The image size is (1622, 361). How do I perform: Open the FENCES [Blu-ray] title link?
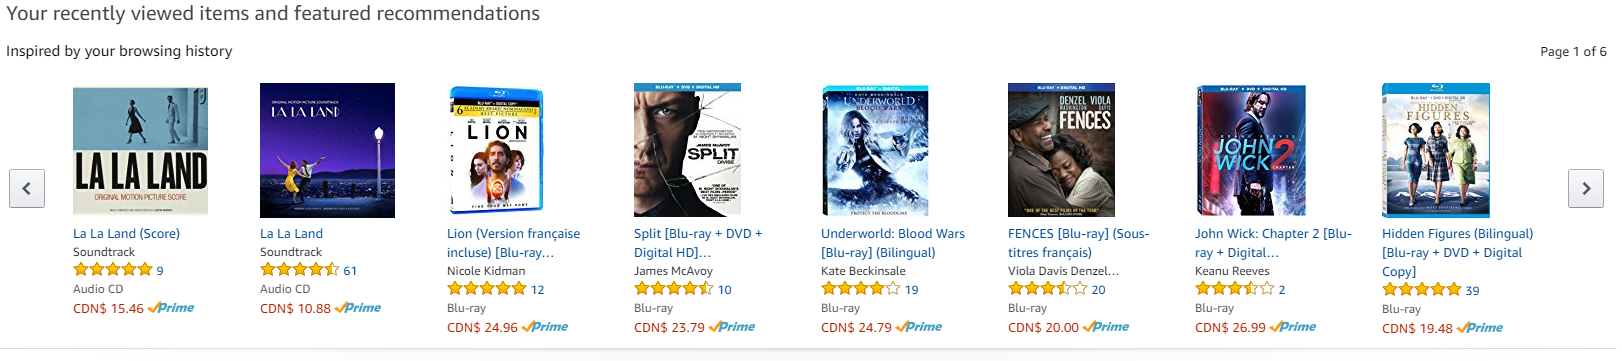point(1079,243)
